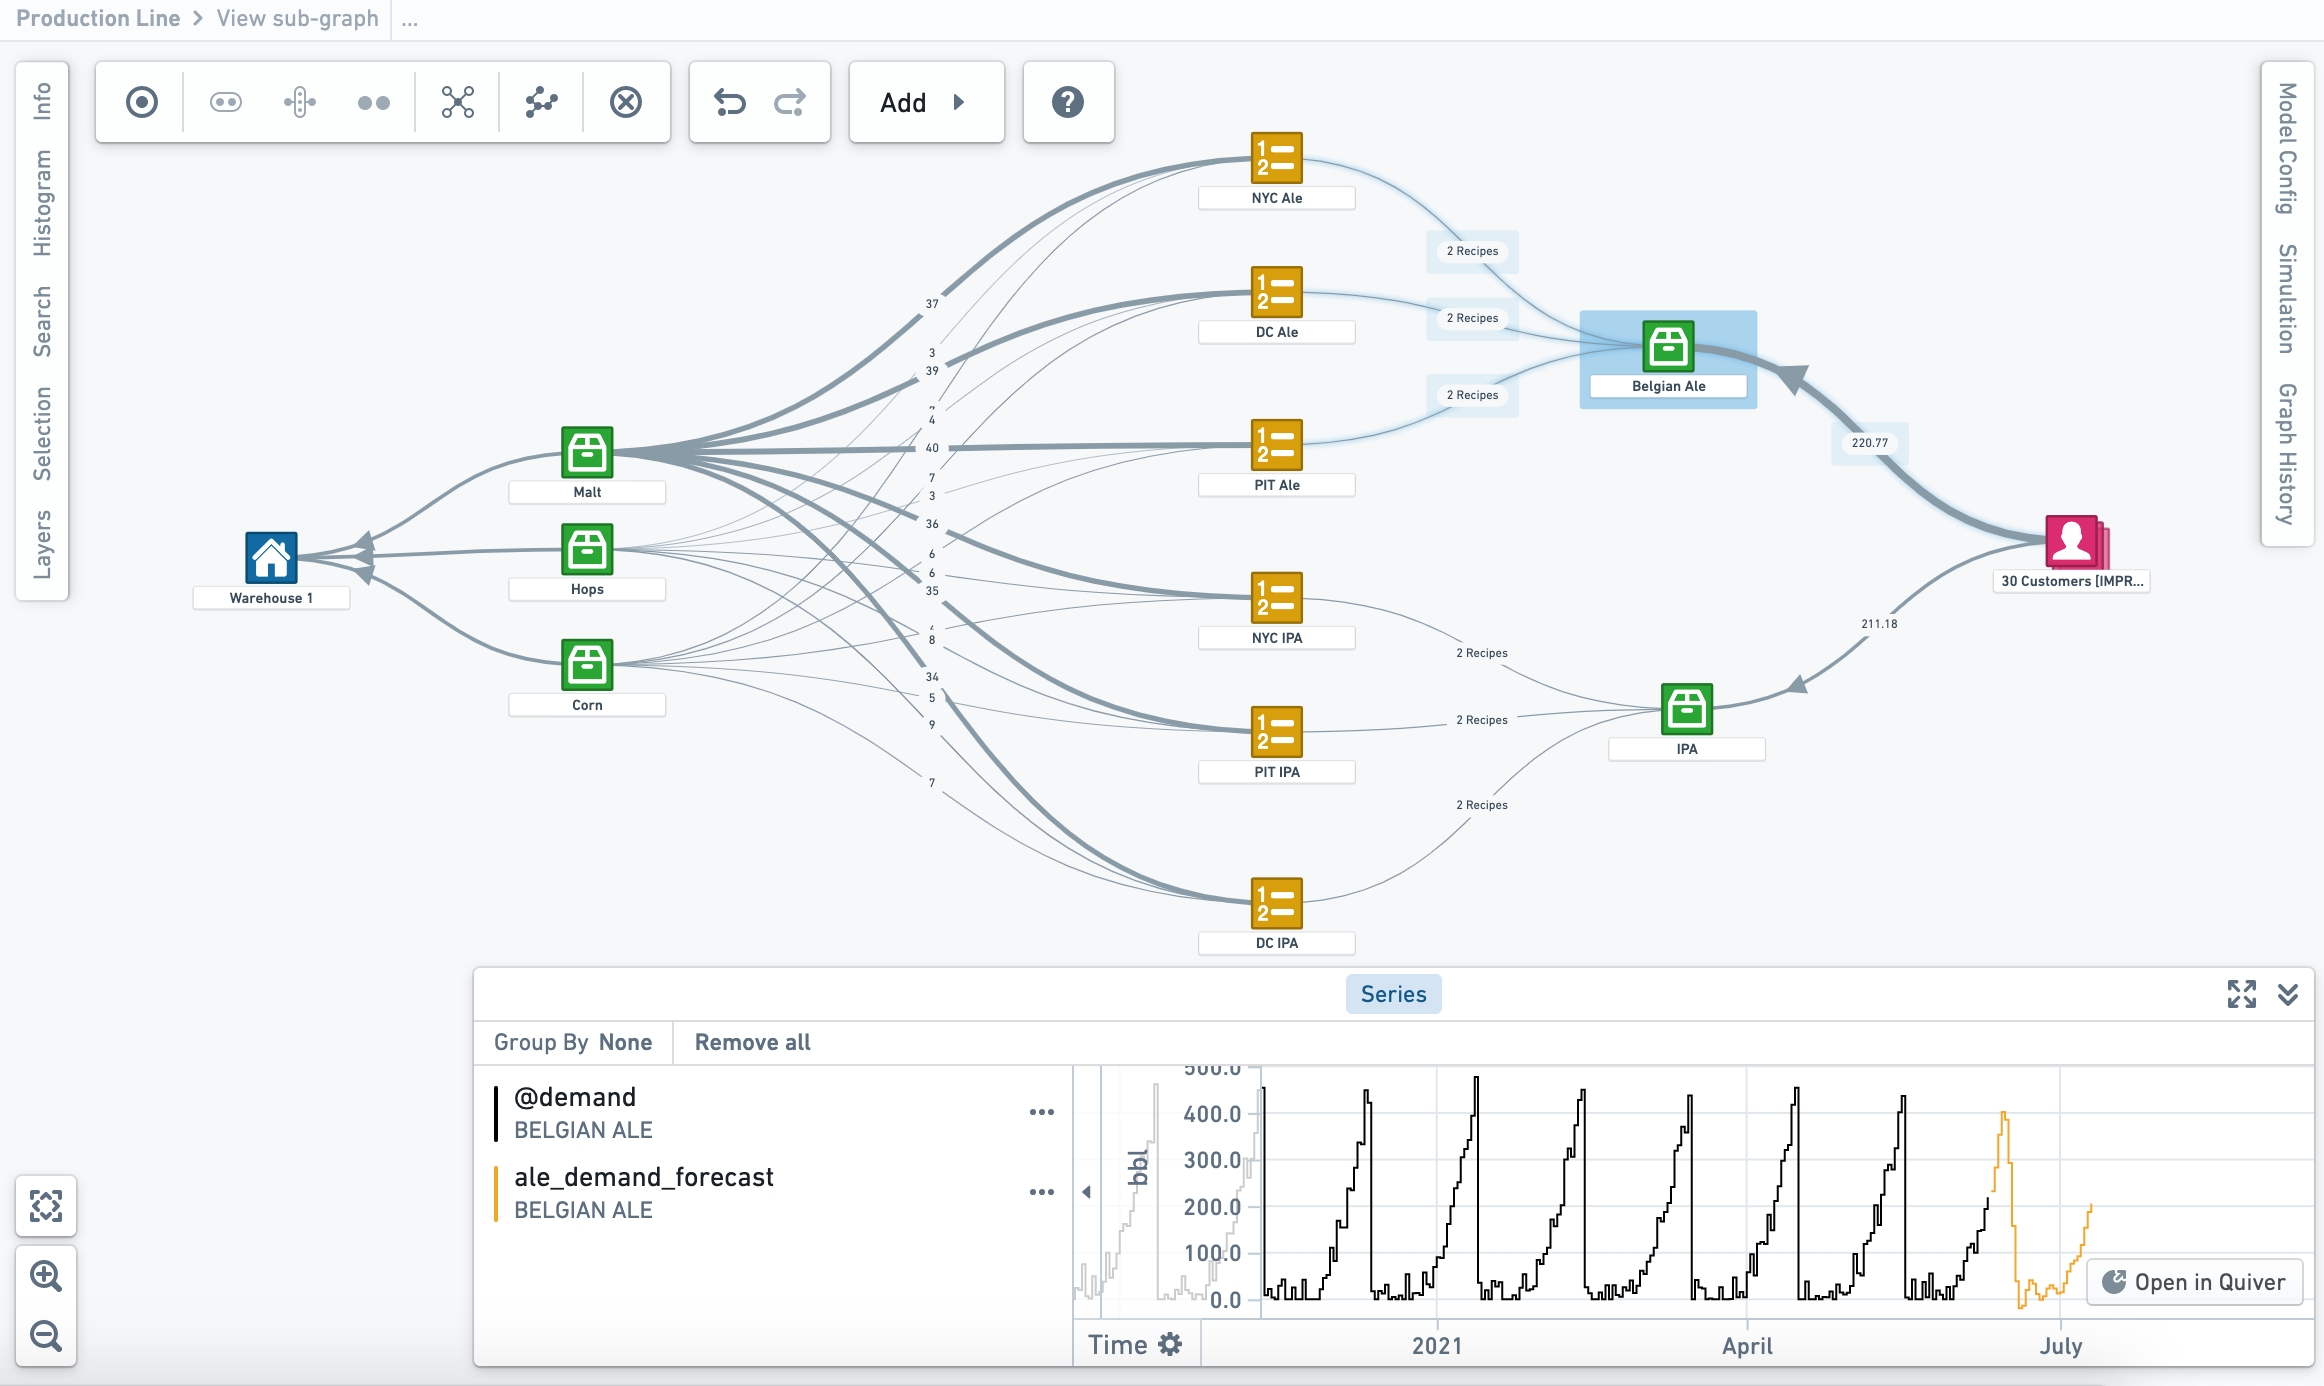
Task: Collapse the Series panel using the double chevron
Action: tap(2287, 994)
